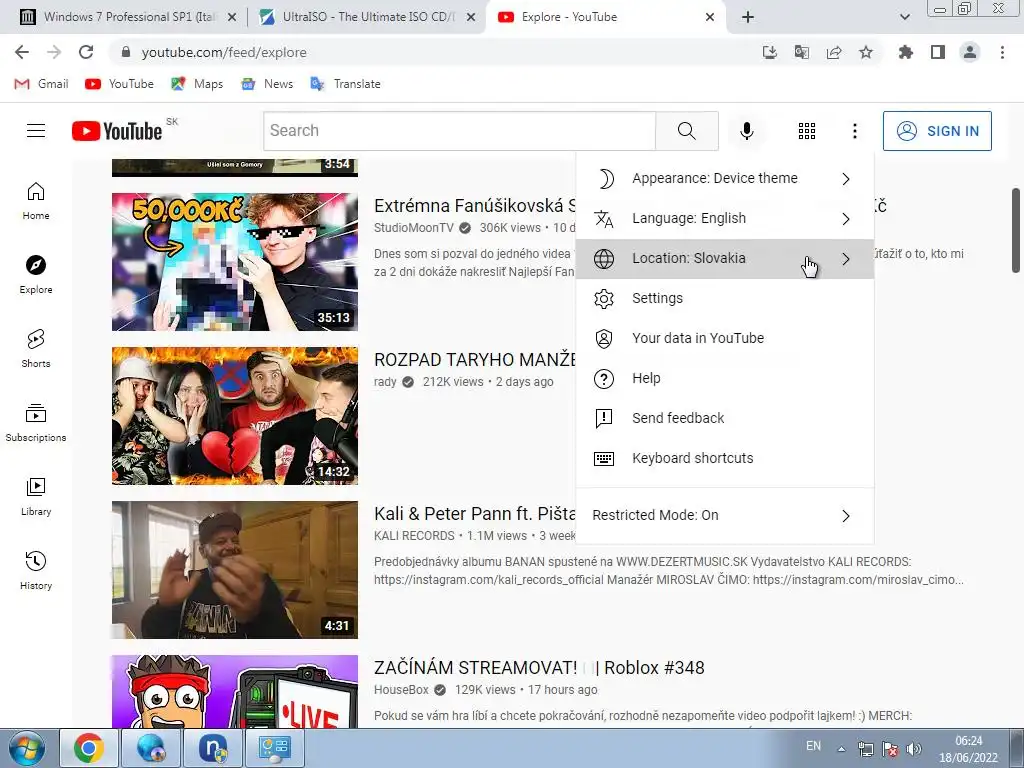The image size is (1024, 768).
Task: Expand Location: Slovakia submenu
Action: (x=725, y=259)
